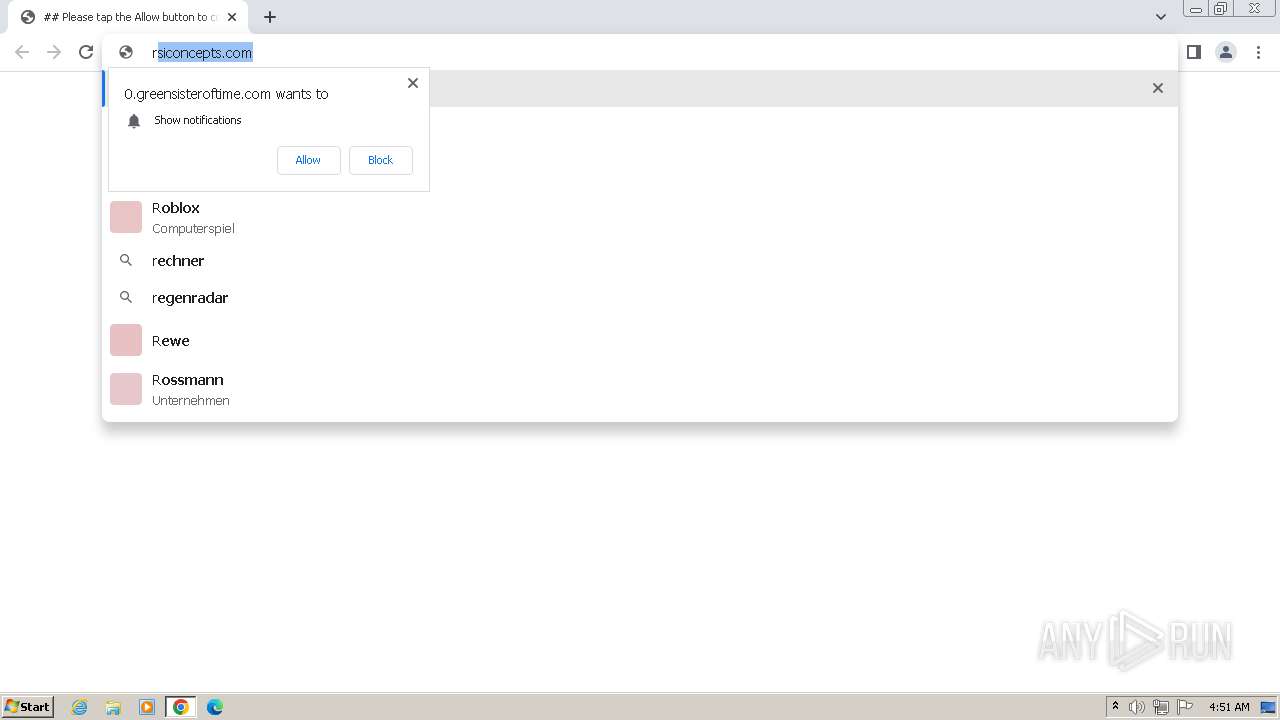
Task: Choose the Rewe suggestion
Action: click(x=640, y=340)
